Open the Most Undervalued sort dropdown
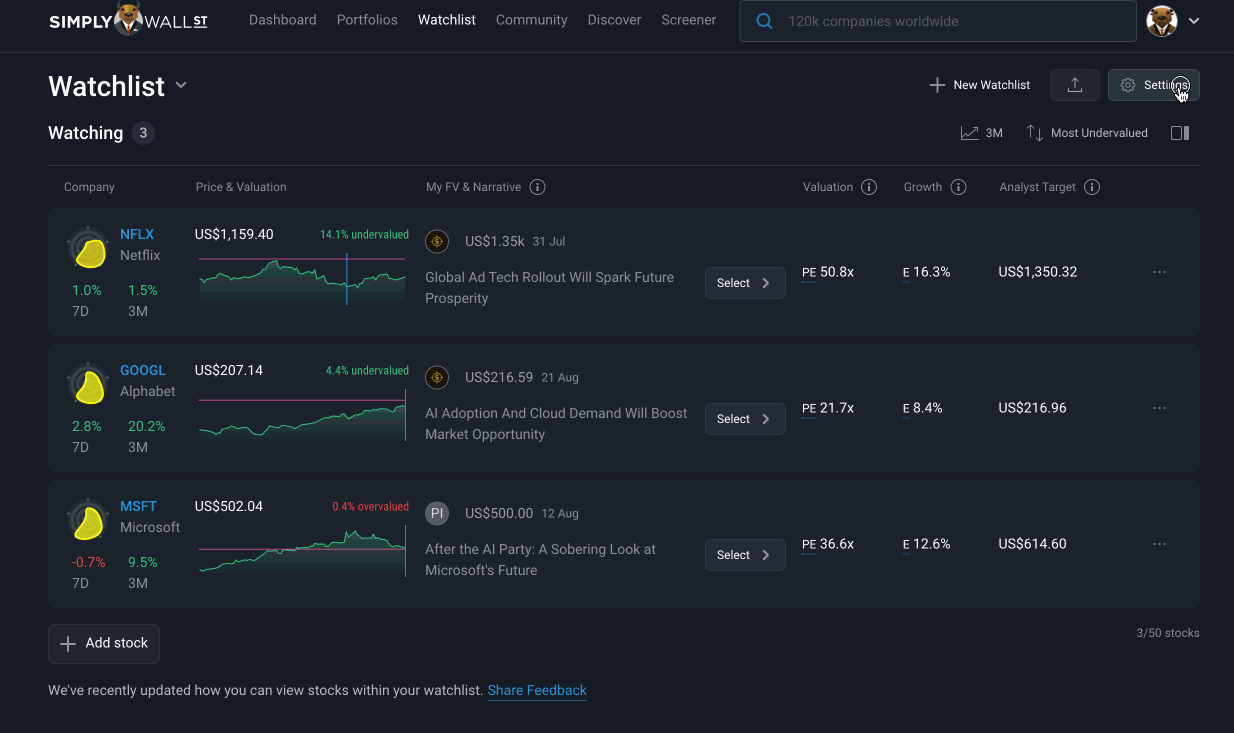The width and height of the screenshot is (1234, 733). tap(1087, 133)
